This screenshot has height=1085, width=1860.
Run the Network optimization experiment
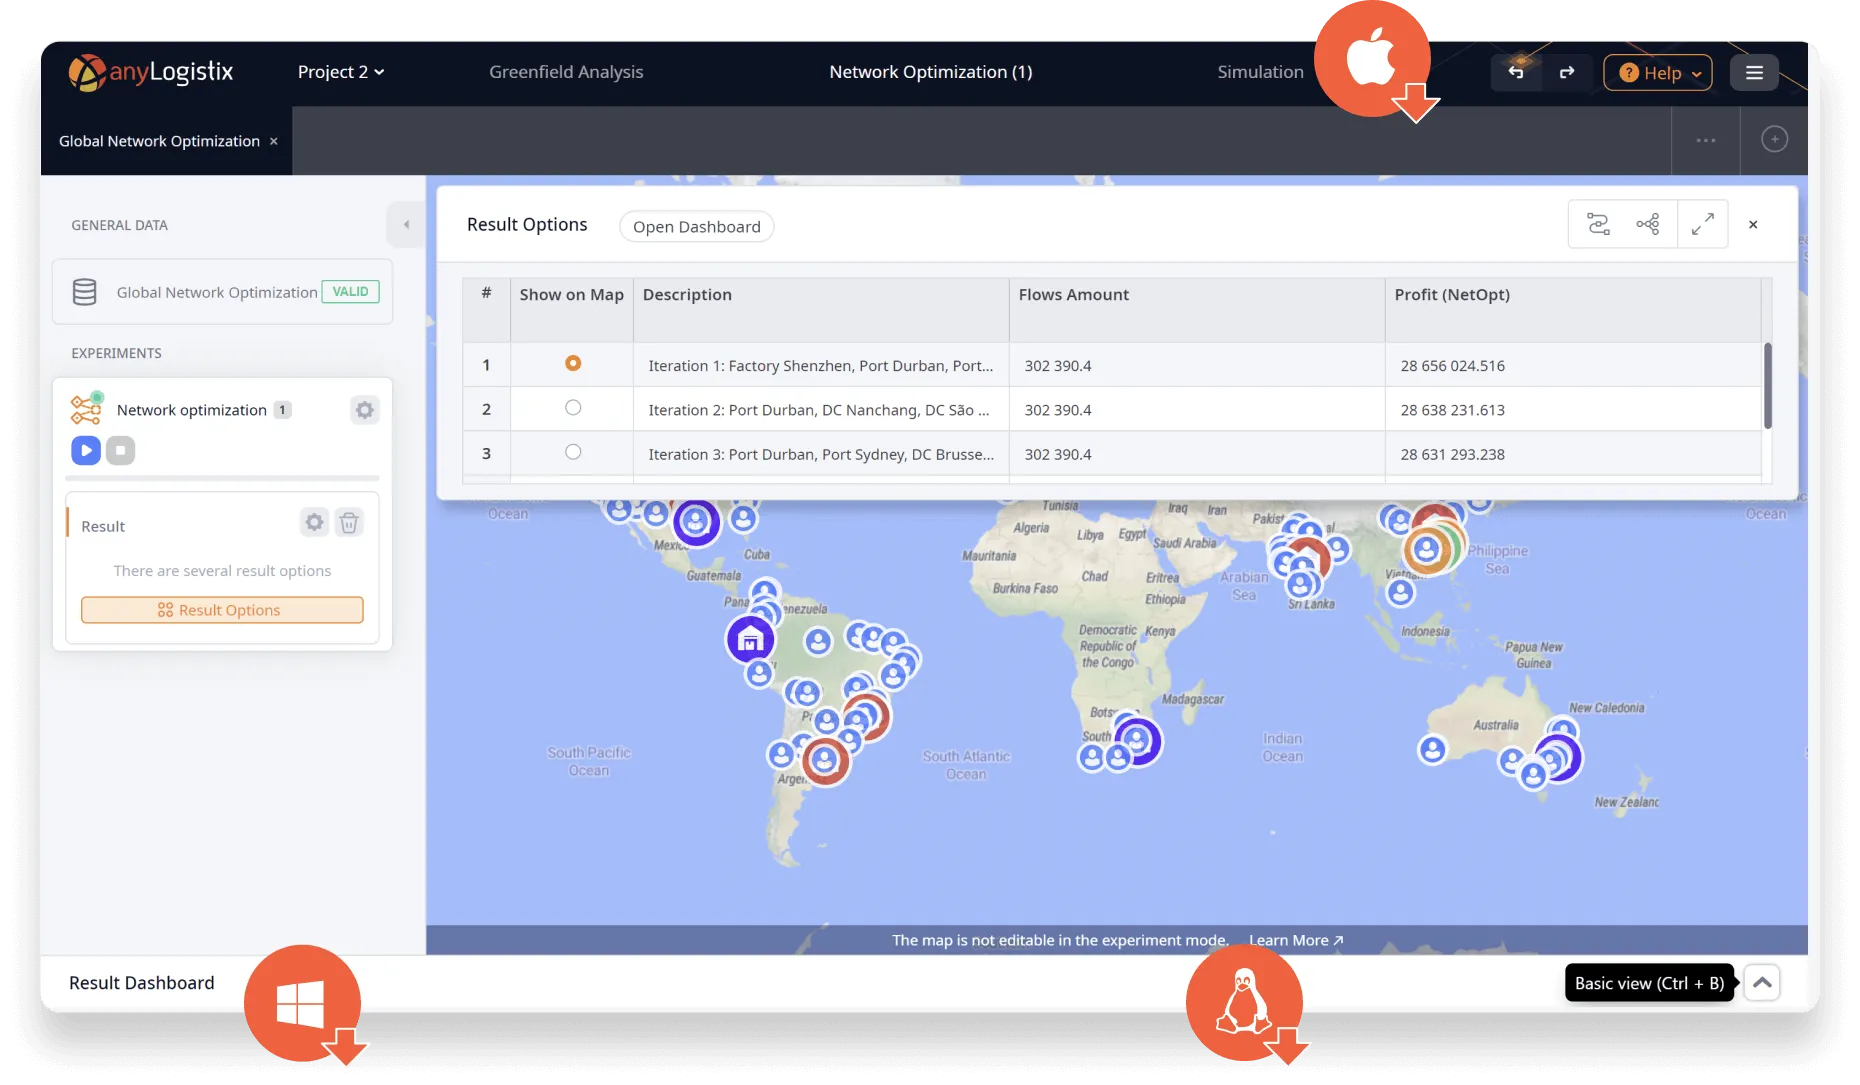click(x=86, y=450)
